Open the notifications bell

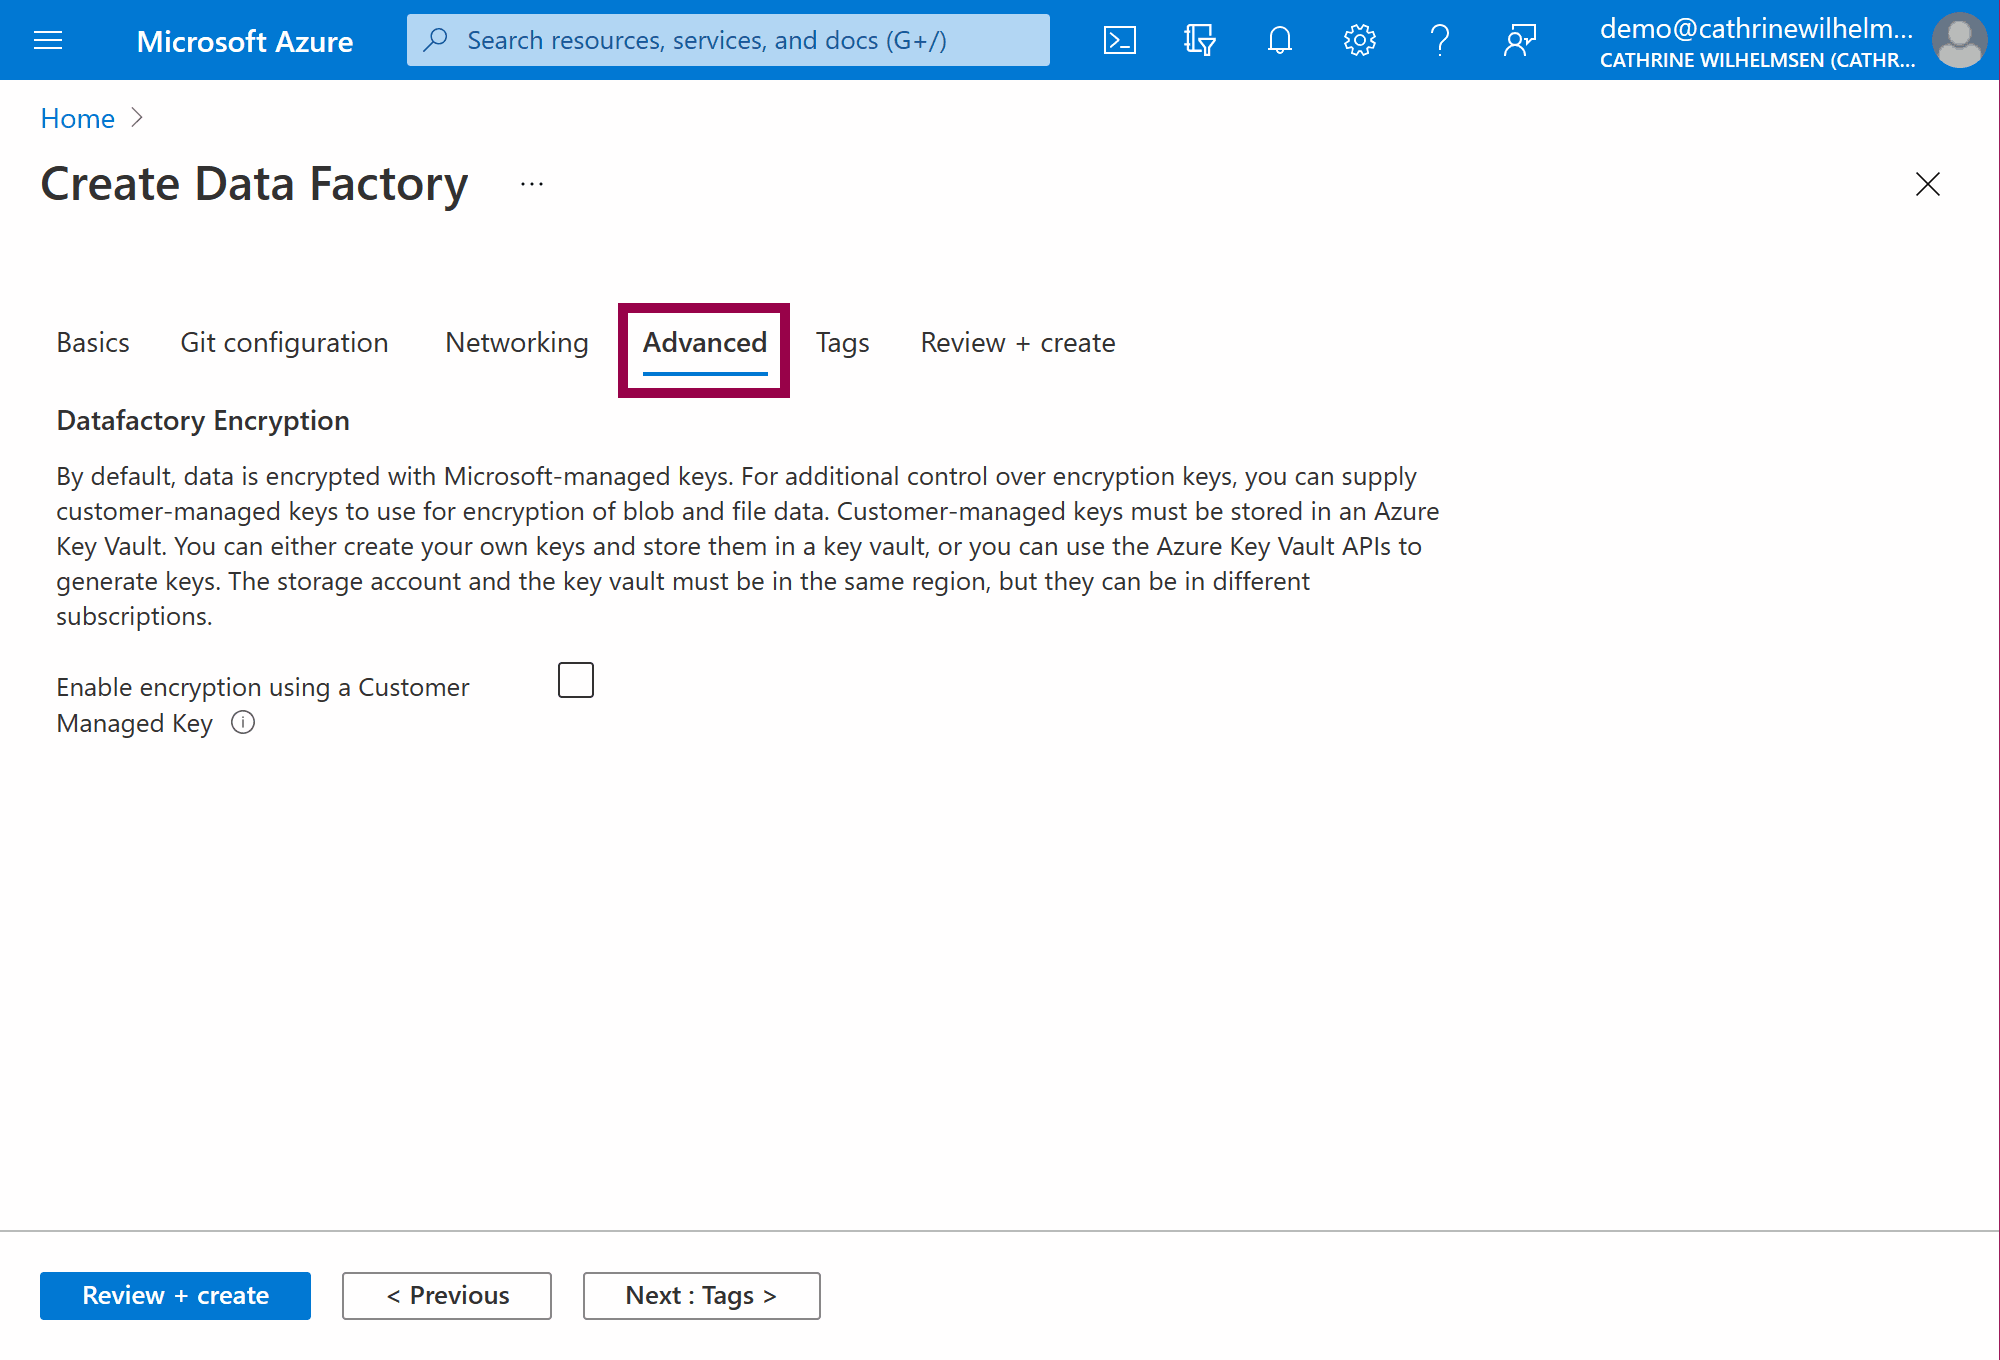(x=1279, y=40)
